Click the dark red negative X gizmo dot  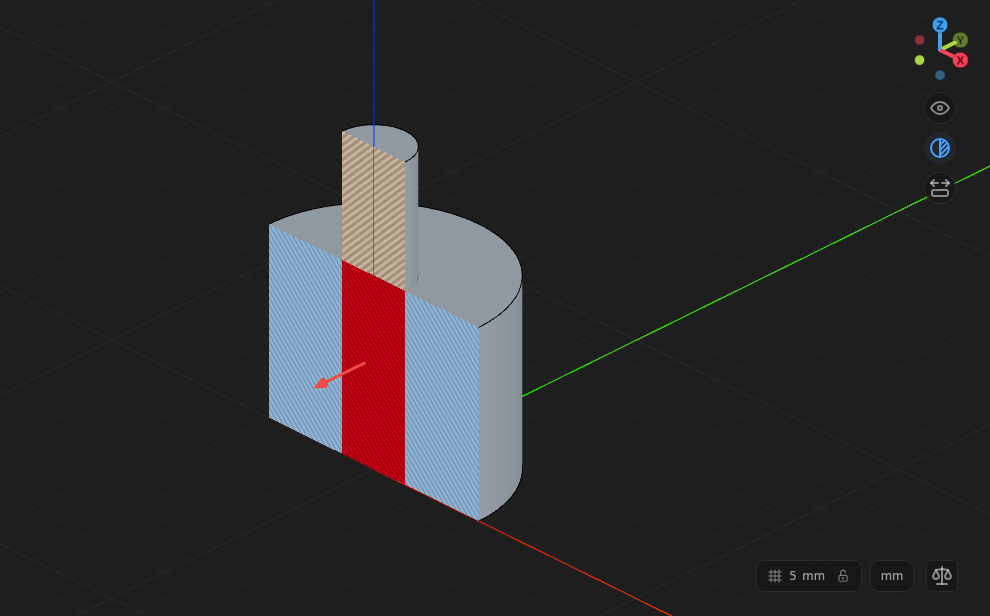(919, 40)
